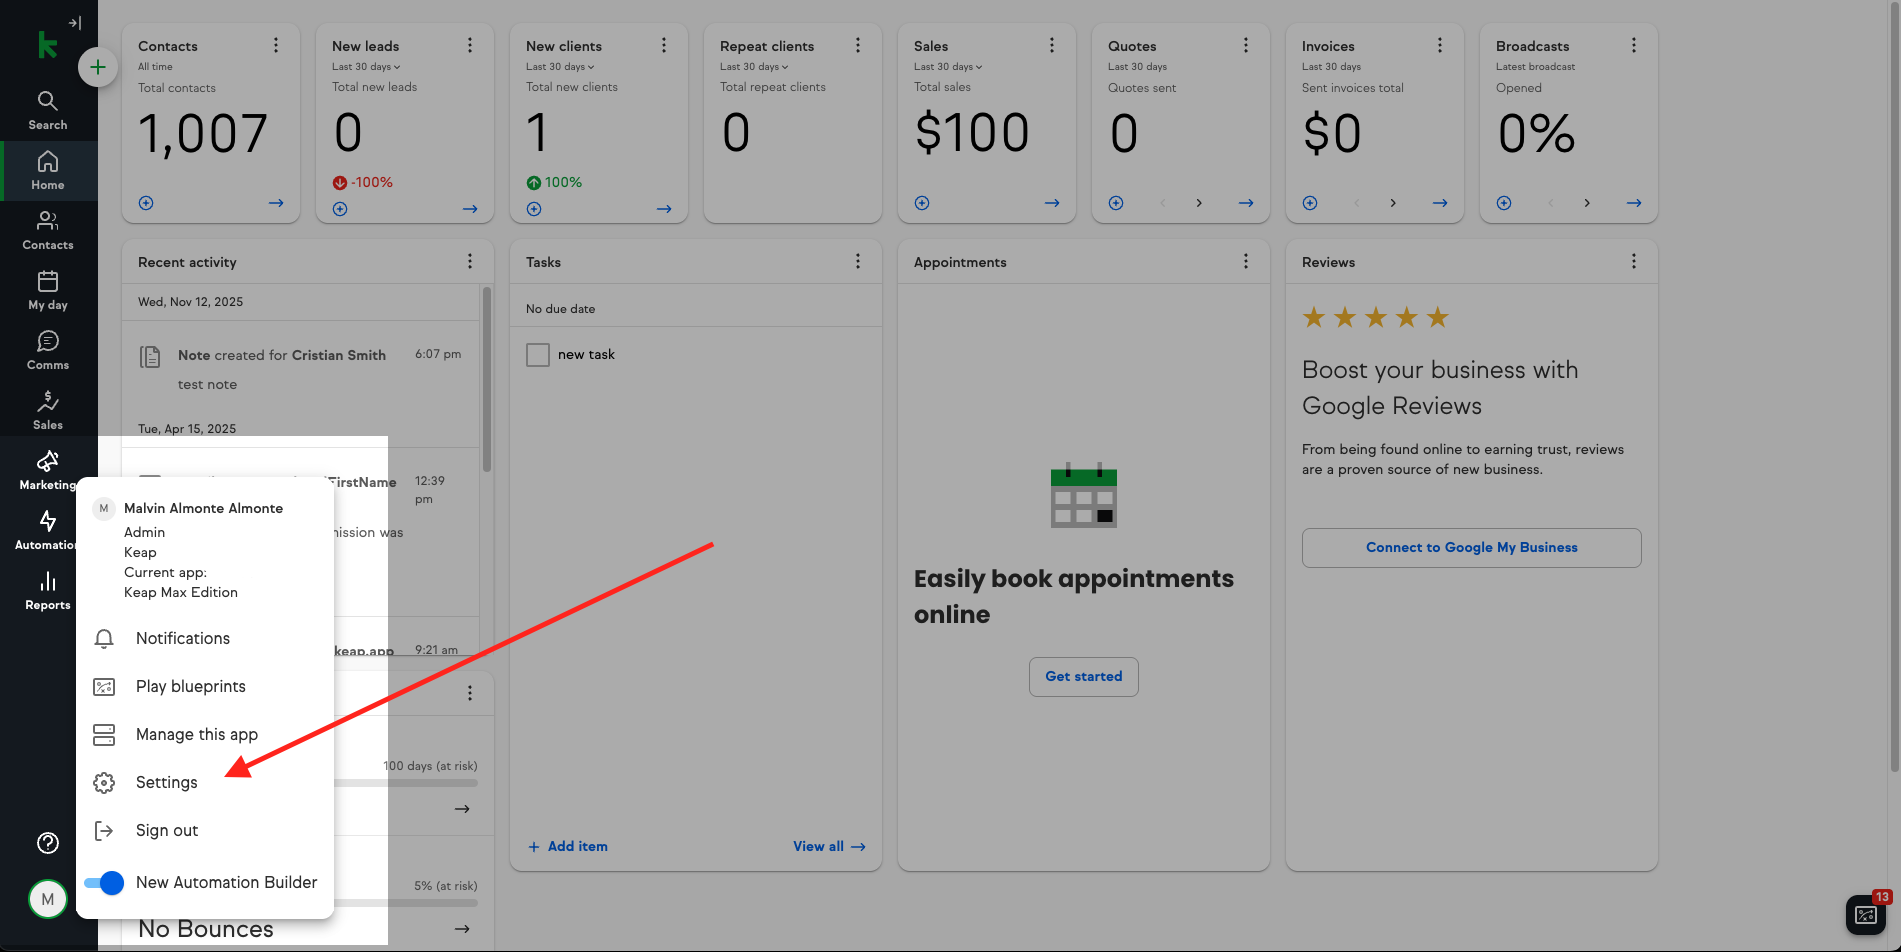Select Settings in the profile menu

tap(166, 783)
